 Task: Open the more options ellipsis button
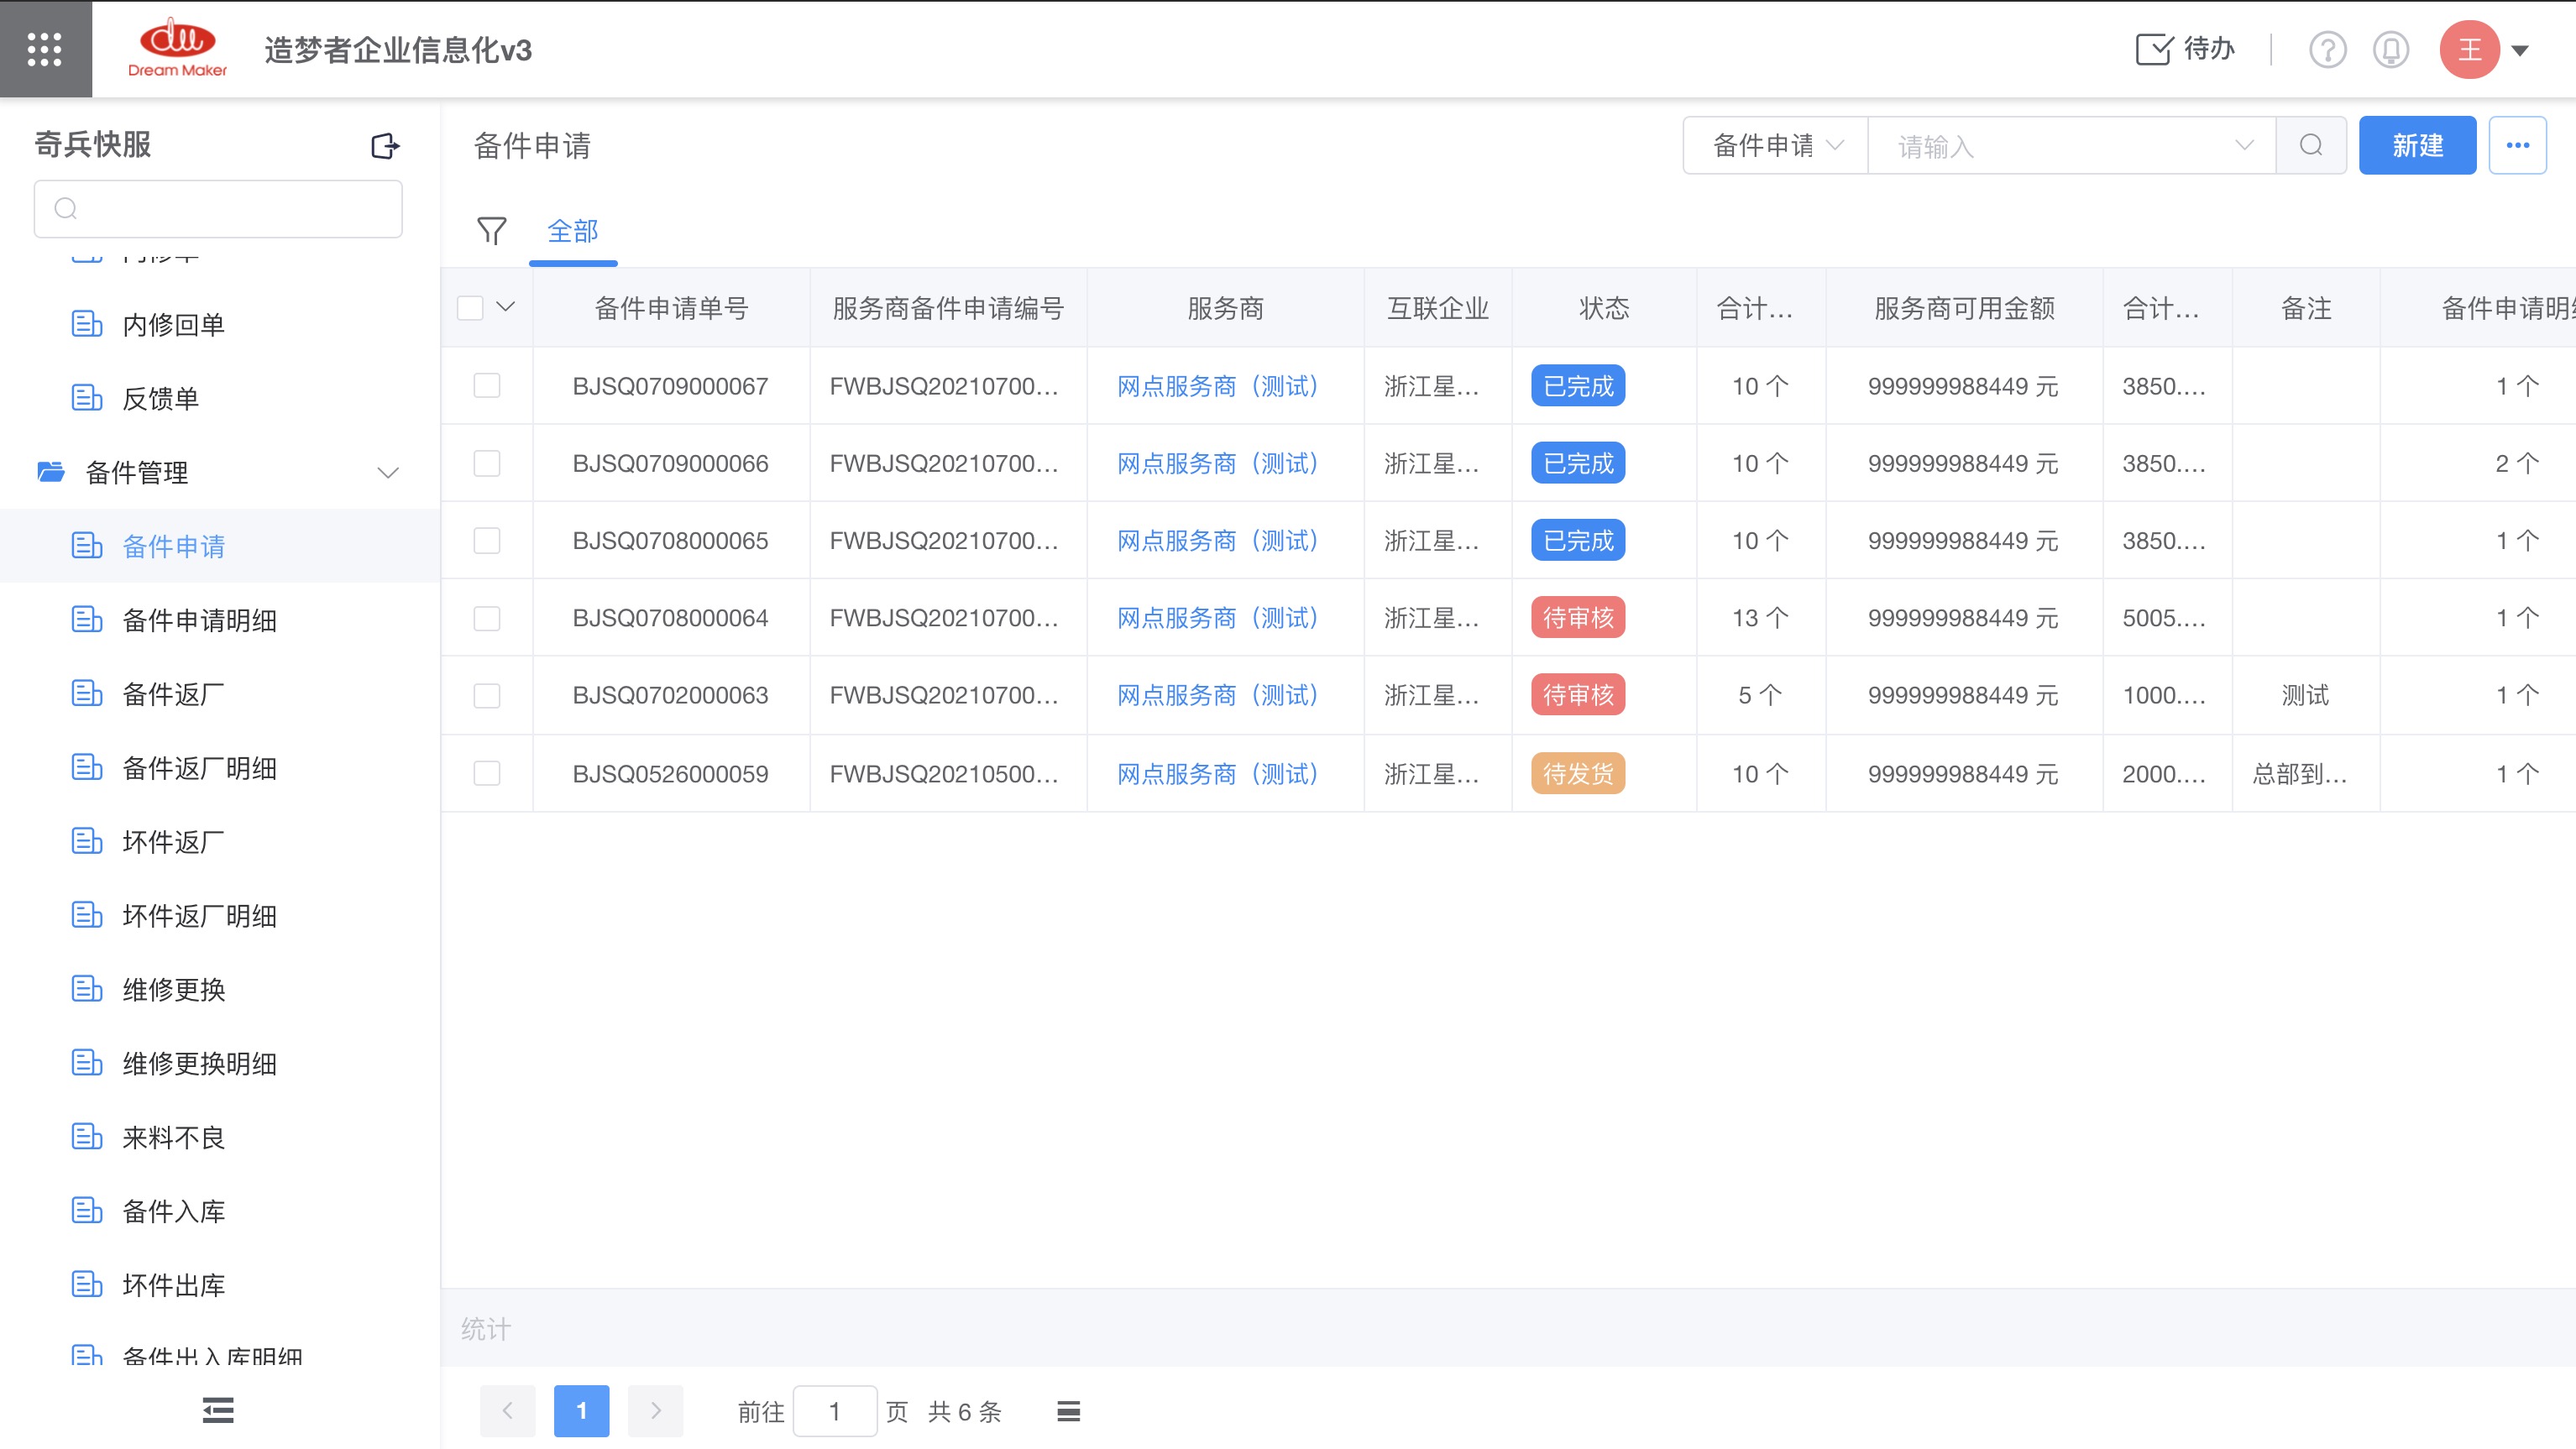coord(2517,146)
